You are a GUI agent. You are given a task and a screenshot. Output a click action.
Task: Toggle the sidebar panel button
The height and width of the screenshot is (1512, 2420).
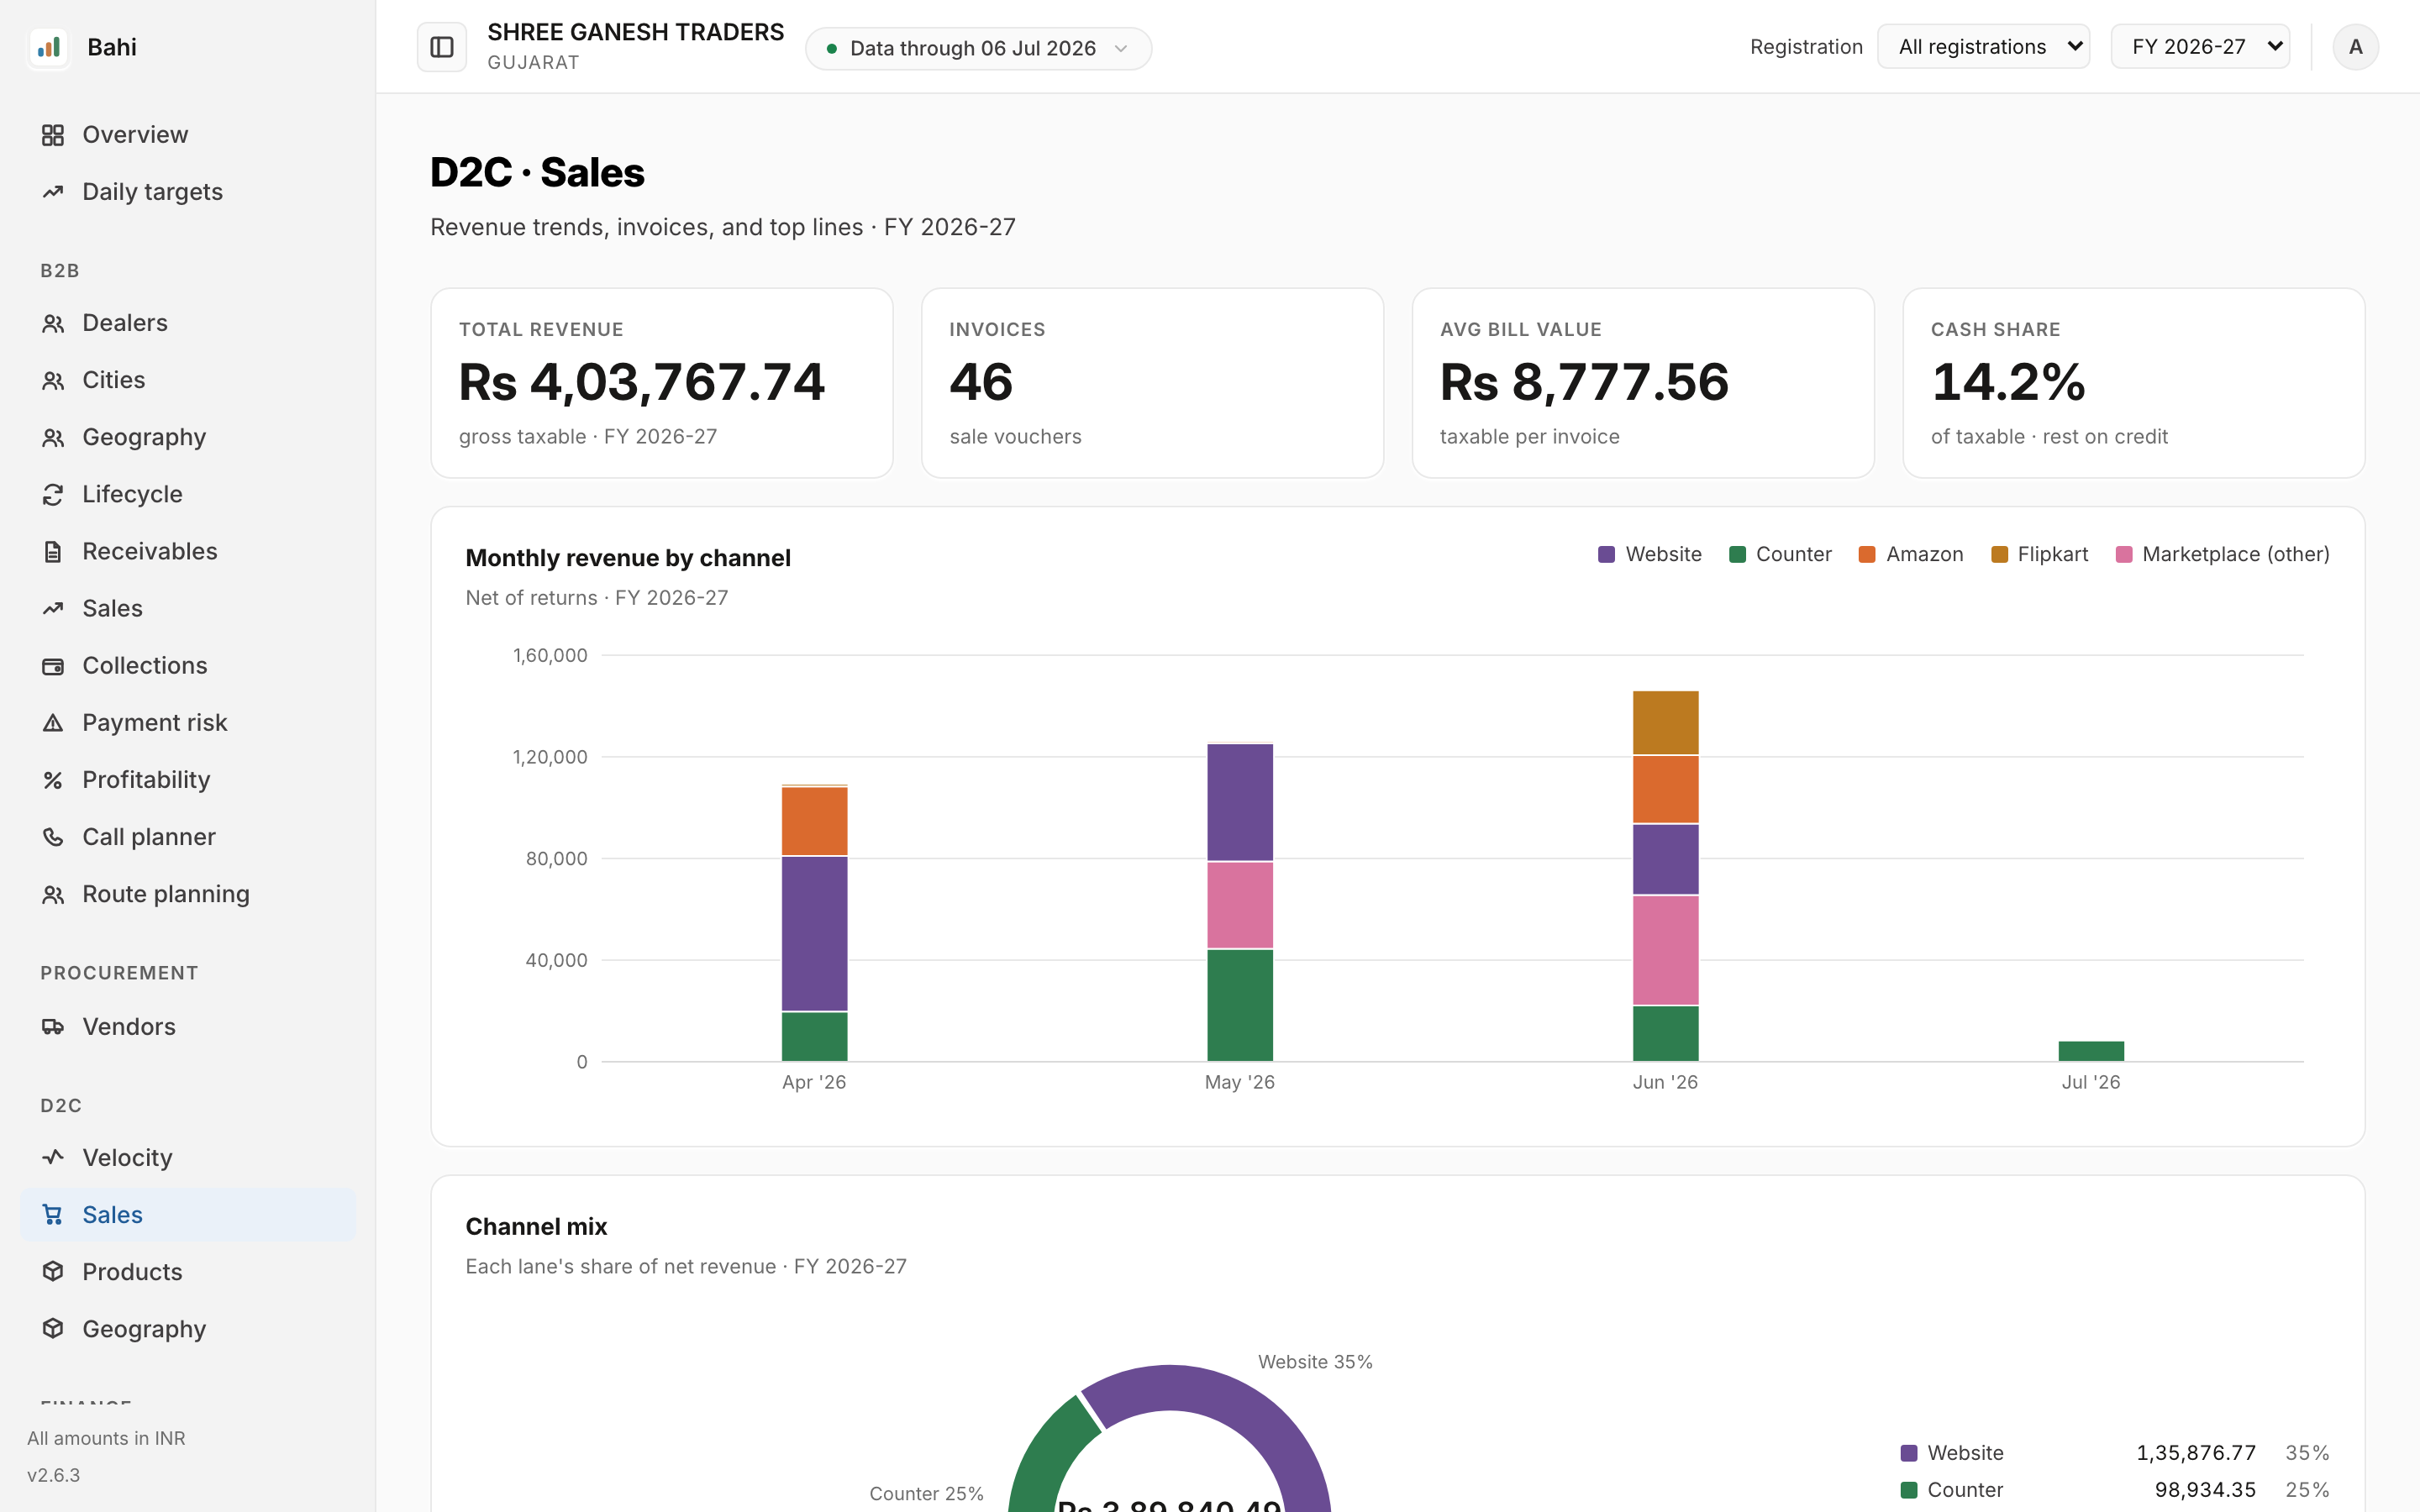point(442,47)
